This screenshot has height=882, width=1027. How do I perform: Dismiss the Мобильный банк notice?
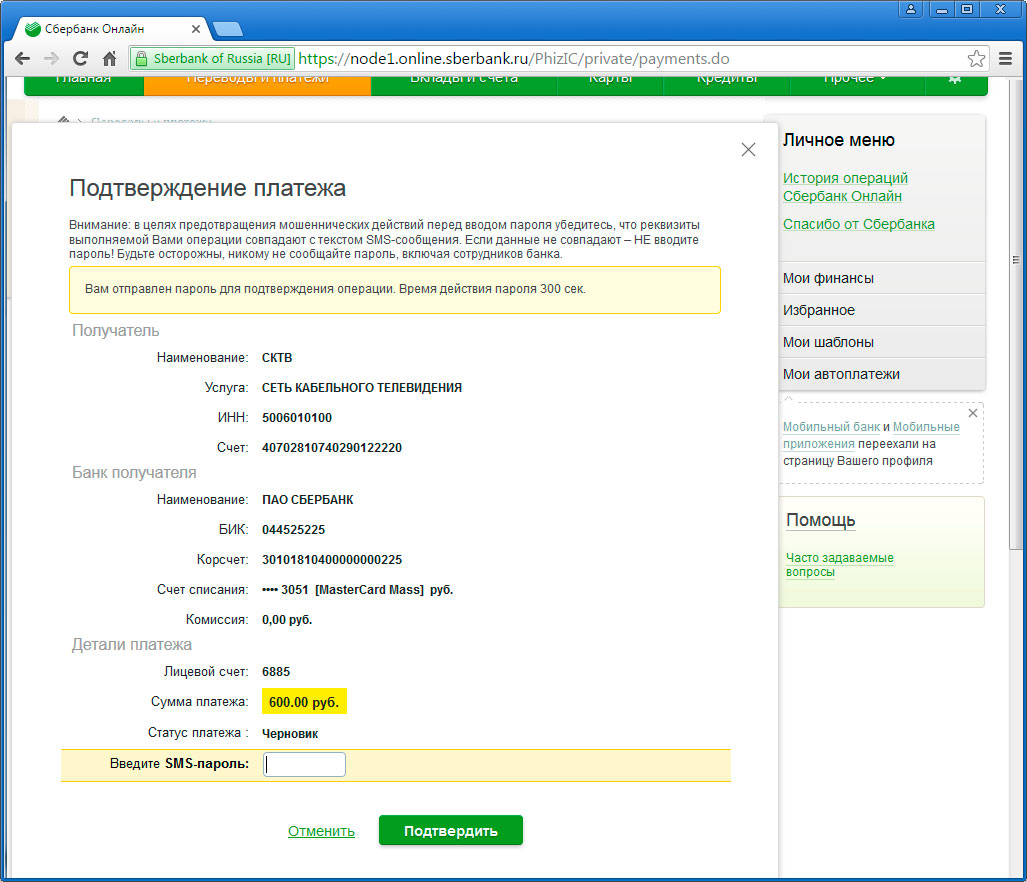click(973, 413)
